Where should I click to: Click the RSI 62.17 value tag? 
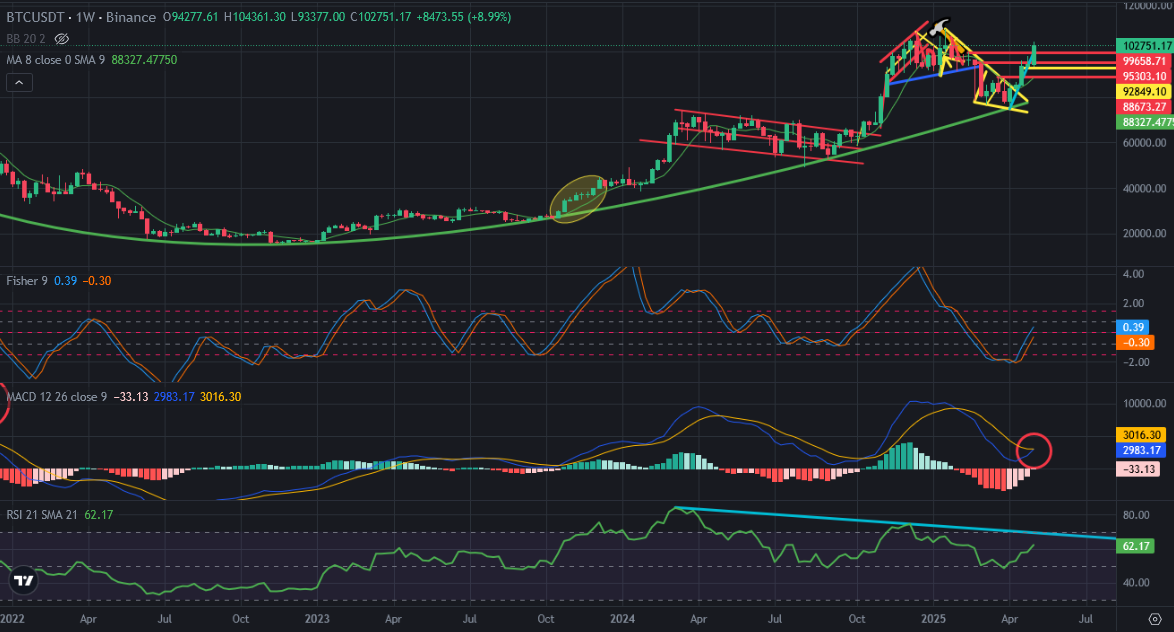1135,546
